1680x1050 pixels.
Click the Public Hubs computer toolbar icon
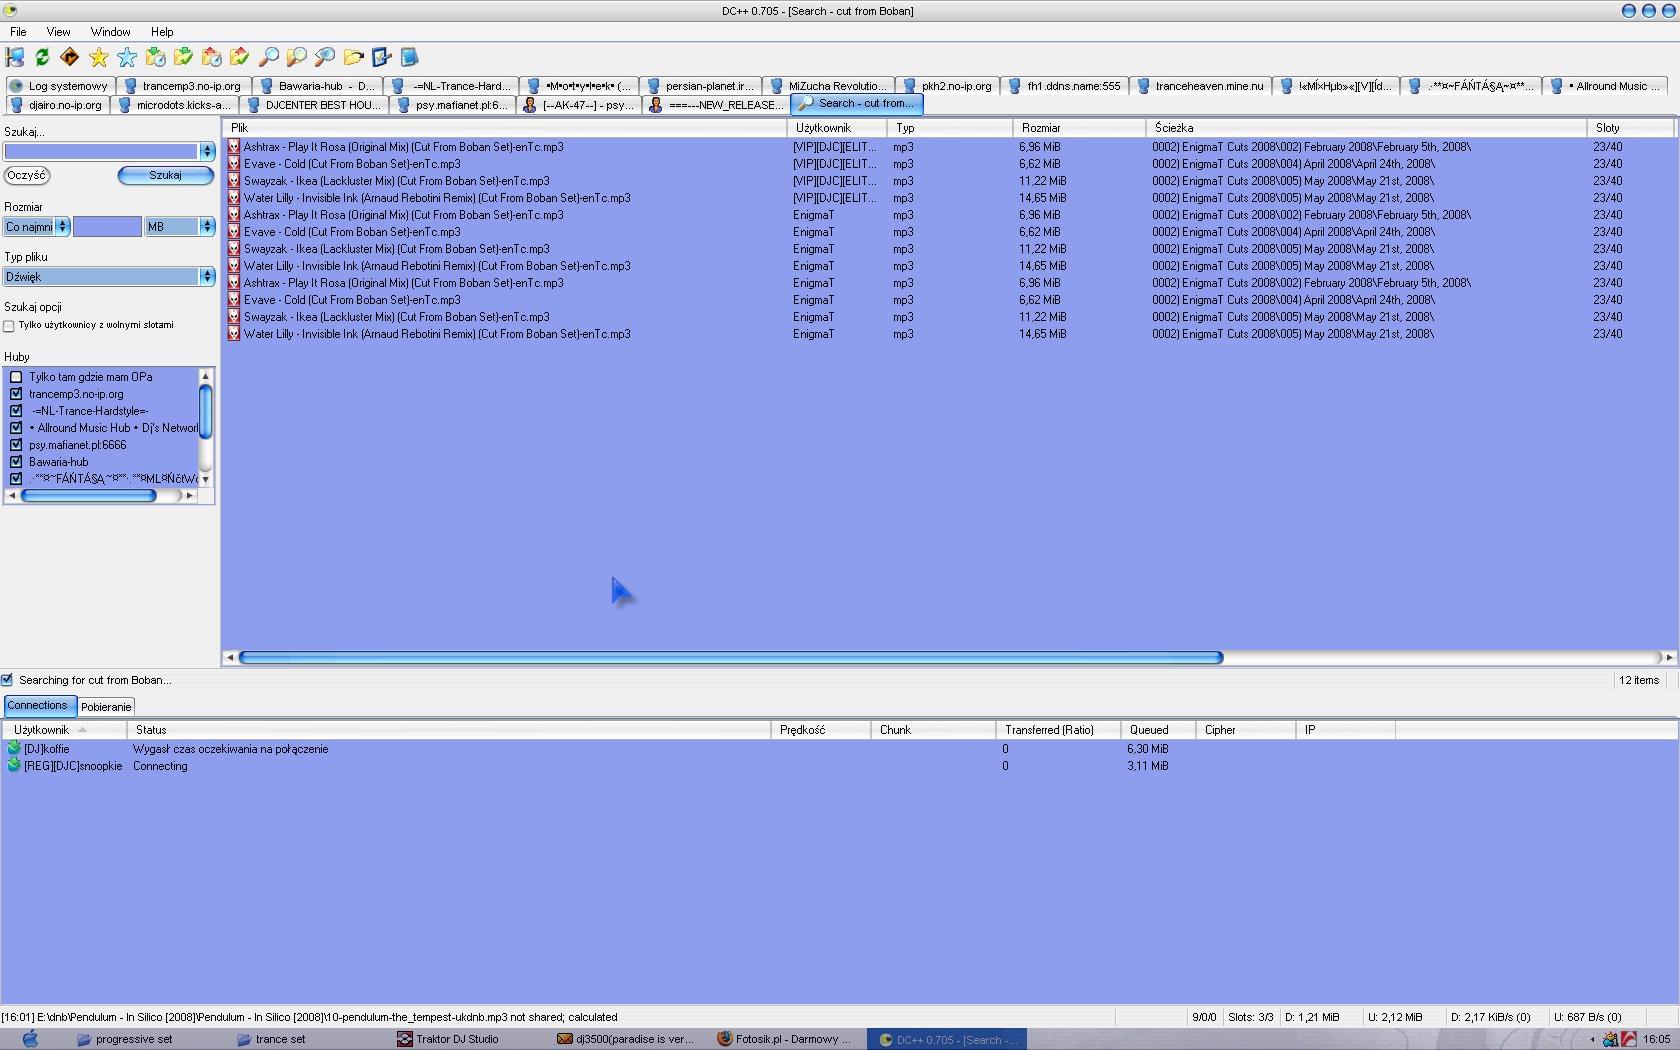click(x=15, y=58)
